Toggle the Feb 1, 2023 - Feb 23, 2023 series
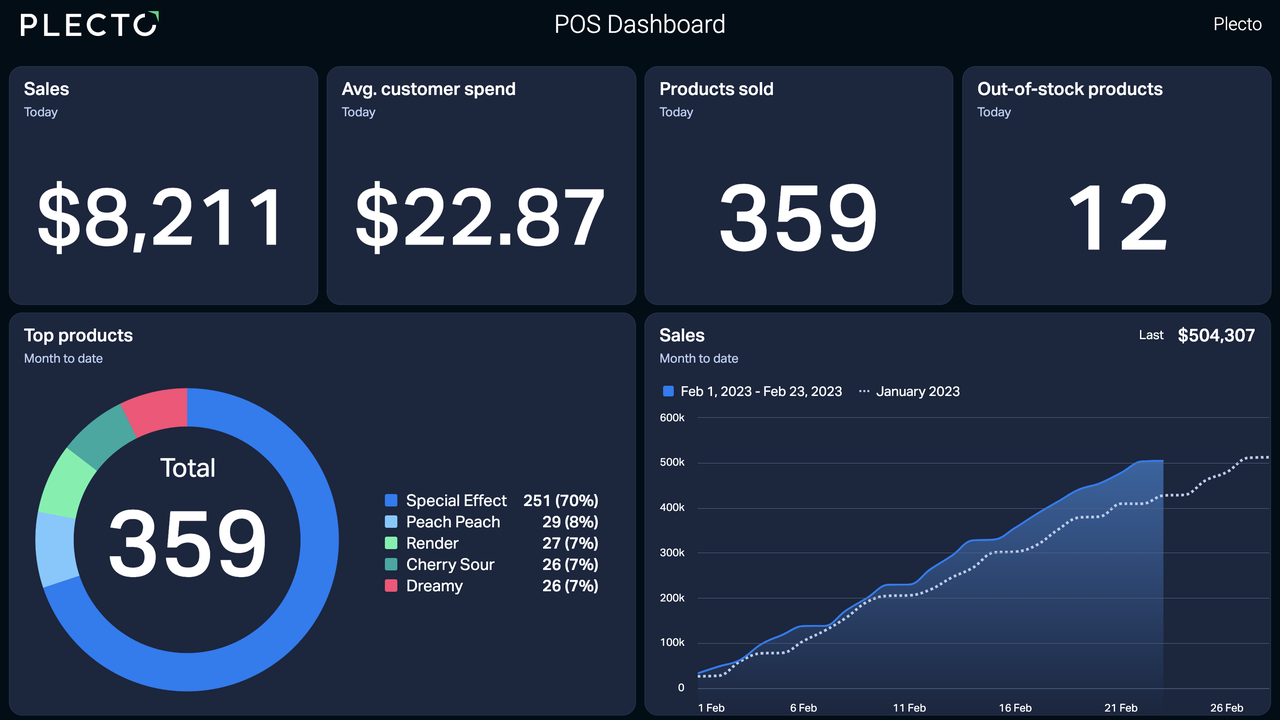 click(x=752, y=391)
